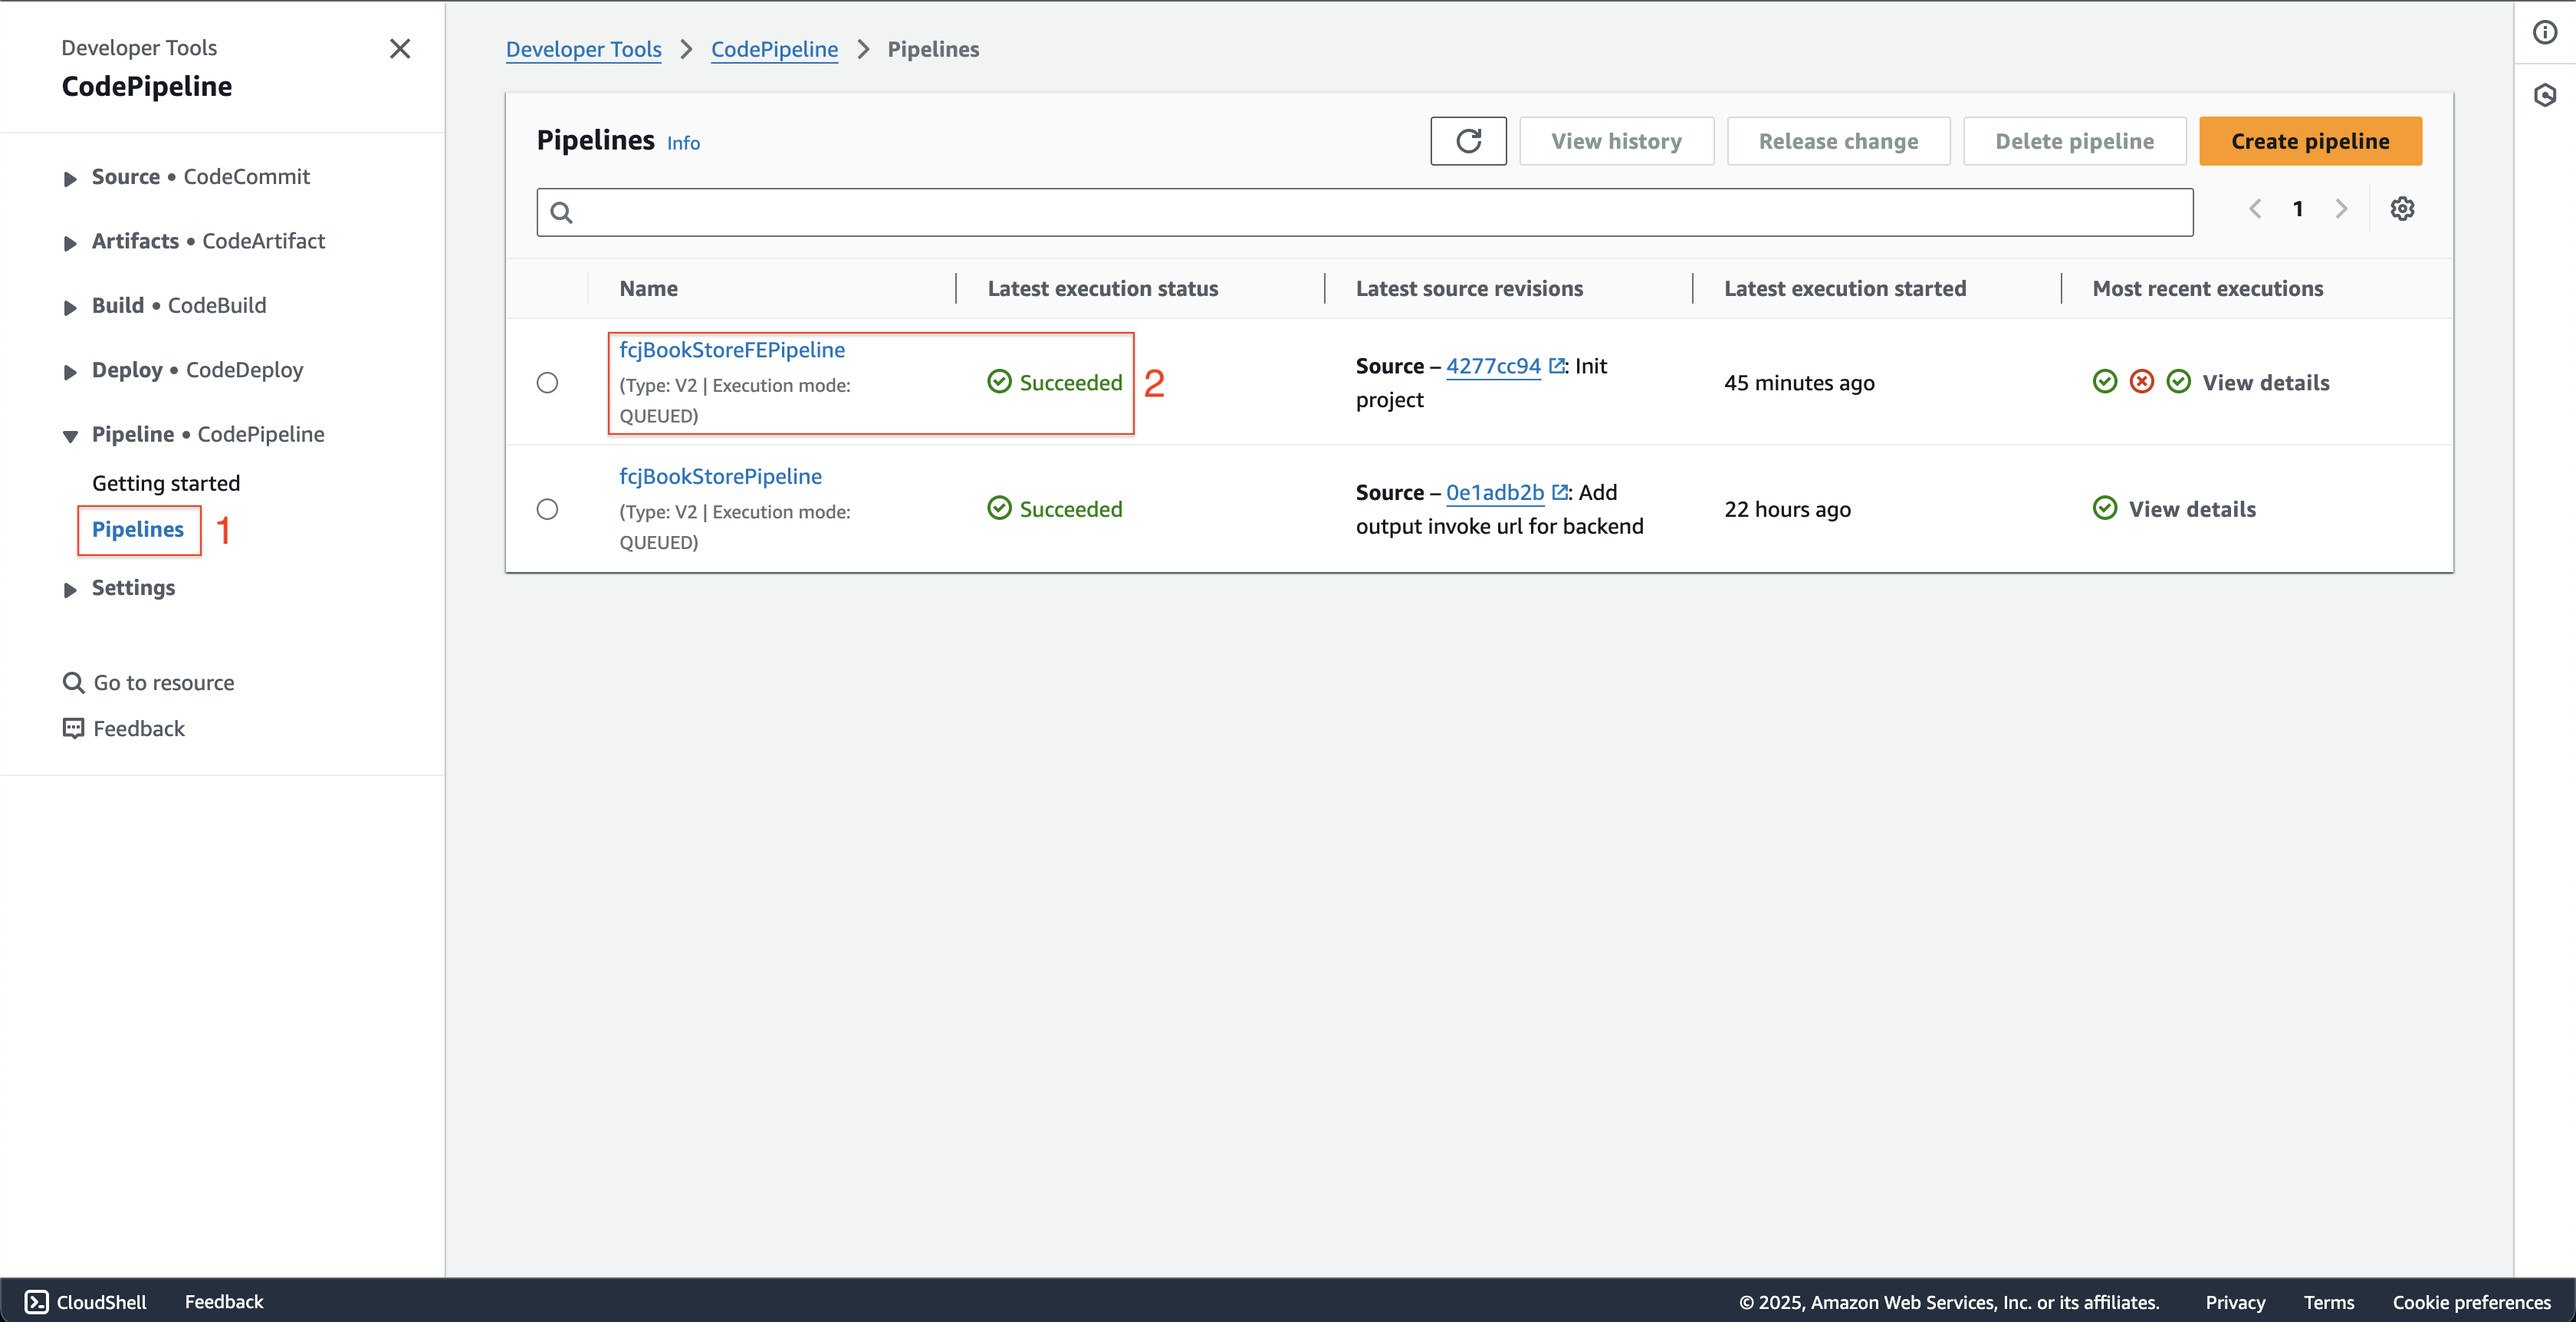
Task: Open Privacy footer link
Action: click(x=2235, y=1302)
